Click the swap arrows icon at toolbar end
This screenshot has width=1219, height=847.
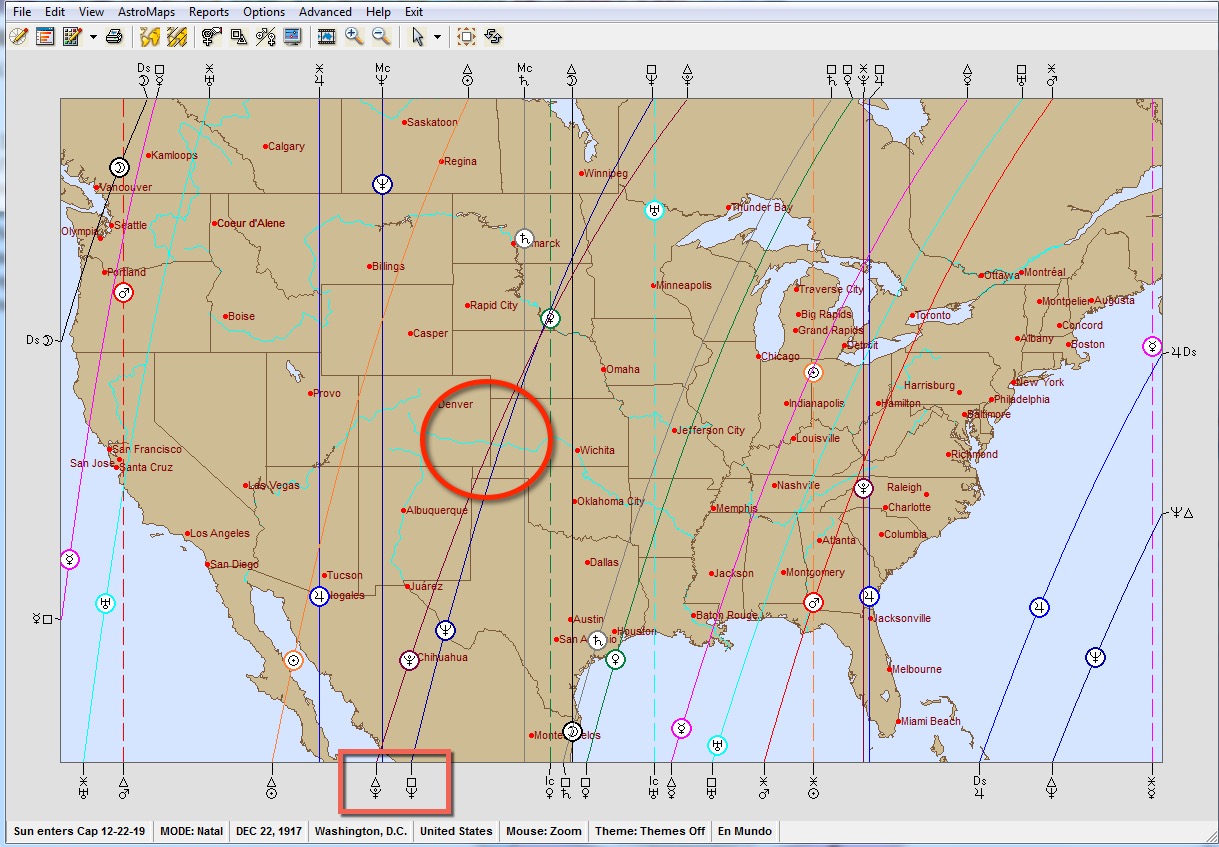pyautogui.click(x=493, y=37)
